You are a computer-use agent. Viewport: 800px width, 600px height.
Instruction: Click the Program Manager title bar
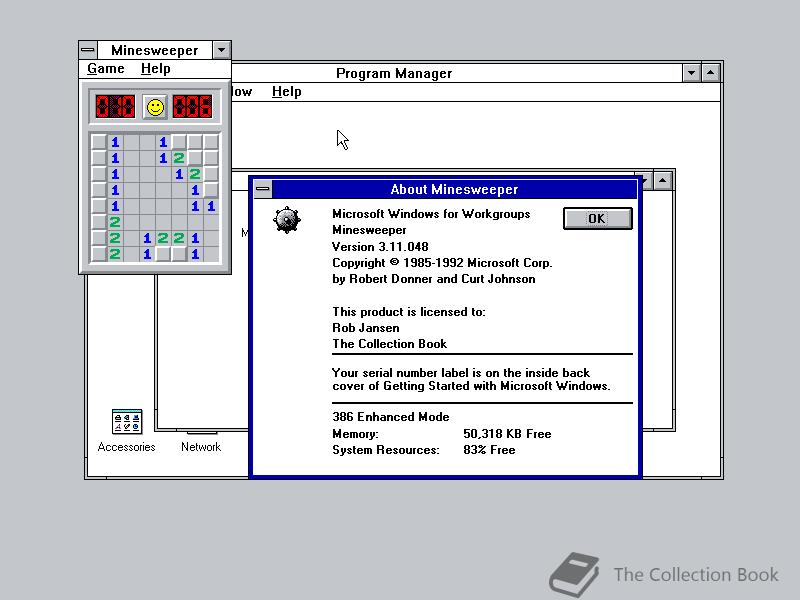click(394, 73)
